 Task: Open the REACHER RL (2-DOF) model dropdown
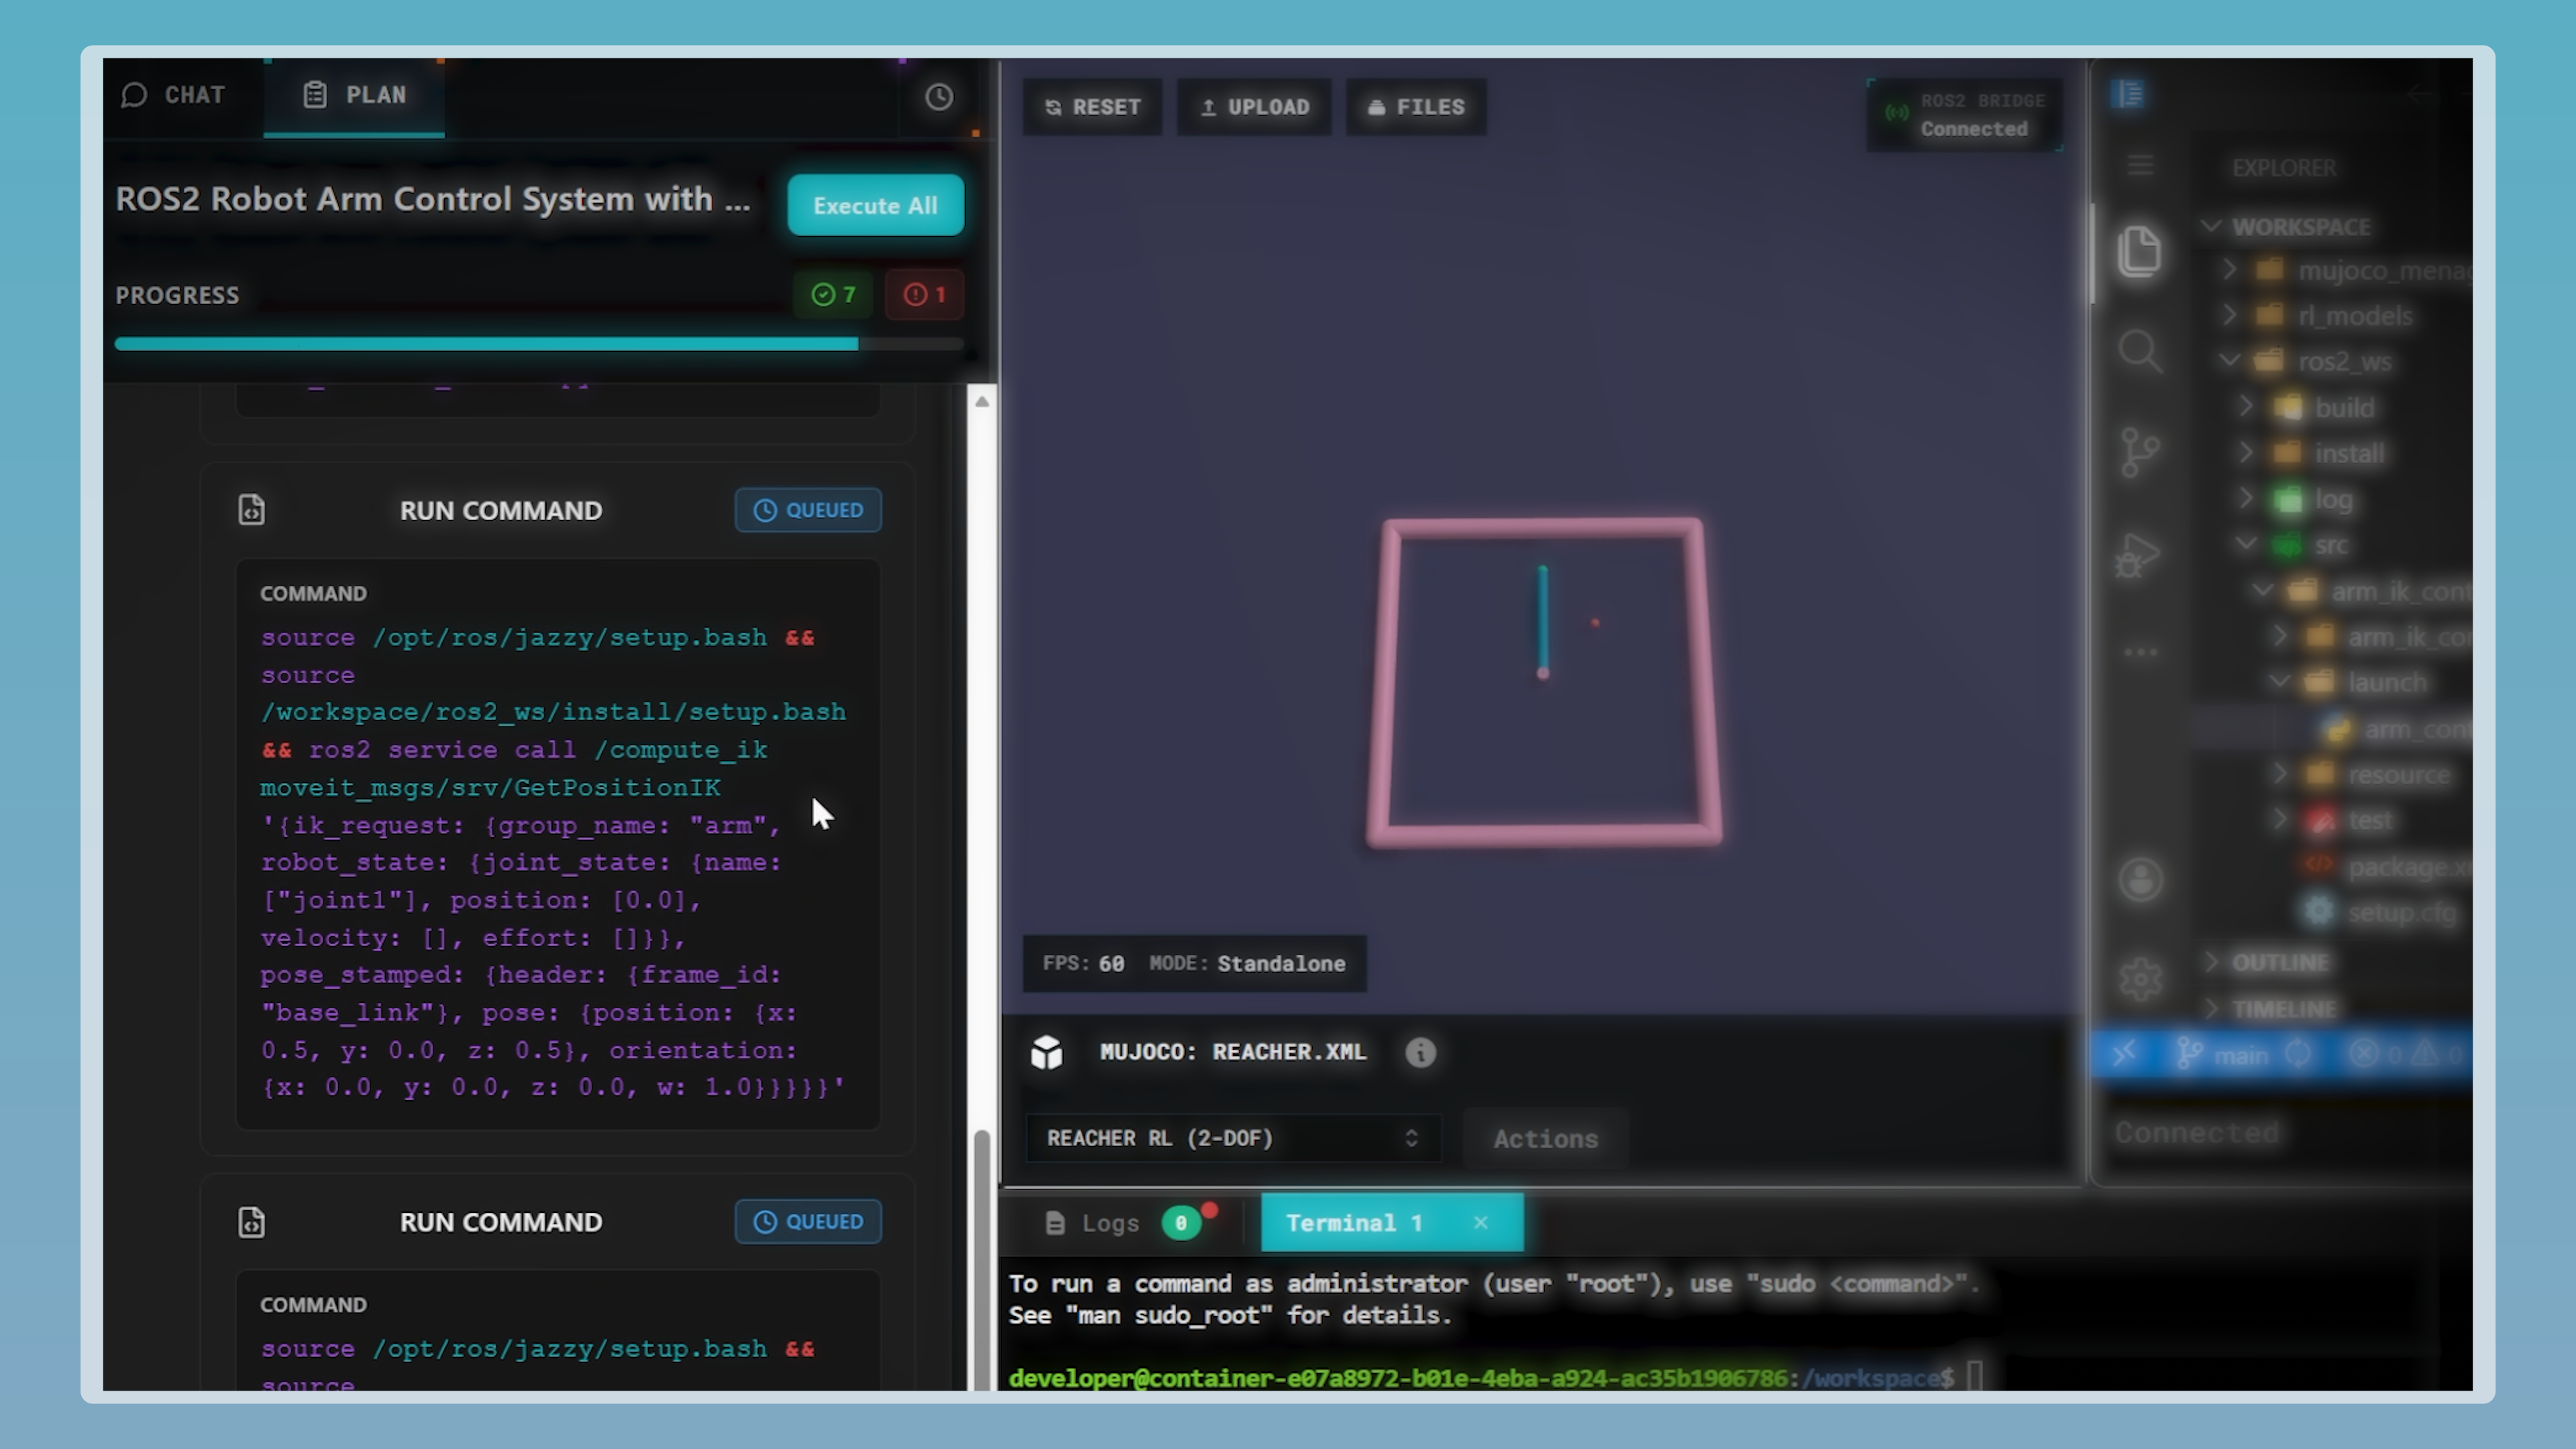coord(1233,1138)
